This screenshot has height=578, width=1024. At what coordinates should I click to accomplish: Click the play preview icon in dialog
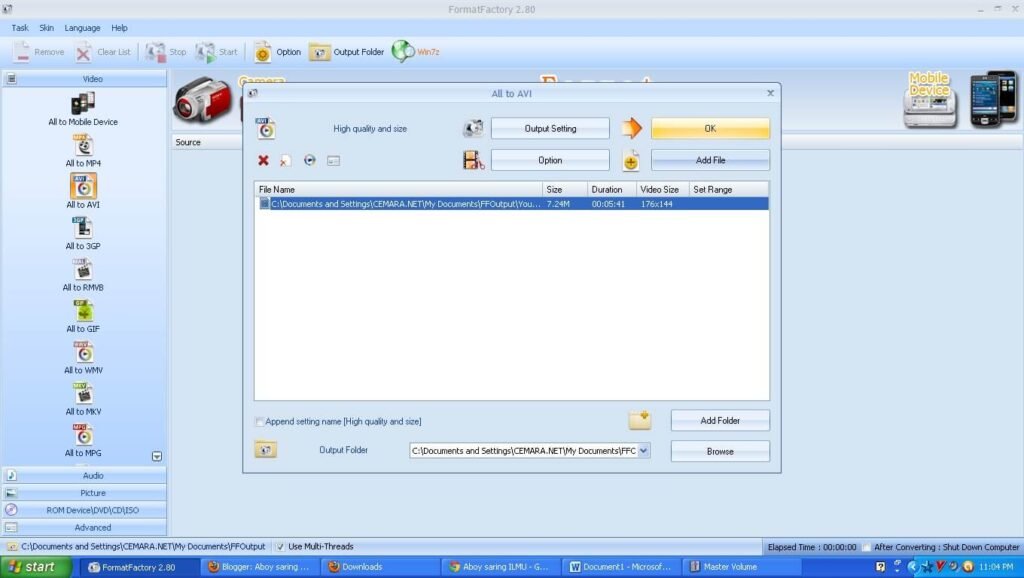point(310,160)
